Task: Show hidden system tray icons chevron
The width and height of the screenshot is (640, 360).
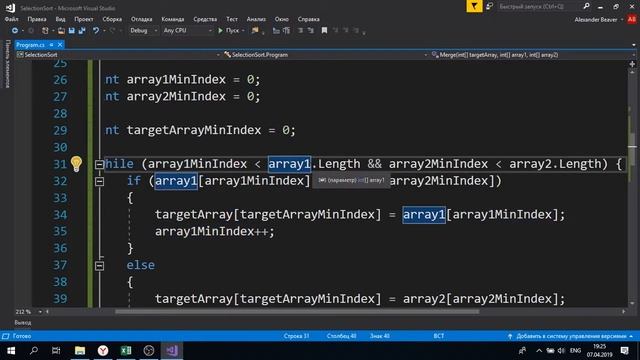Action: [539, 351]
